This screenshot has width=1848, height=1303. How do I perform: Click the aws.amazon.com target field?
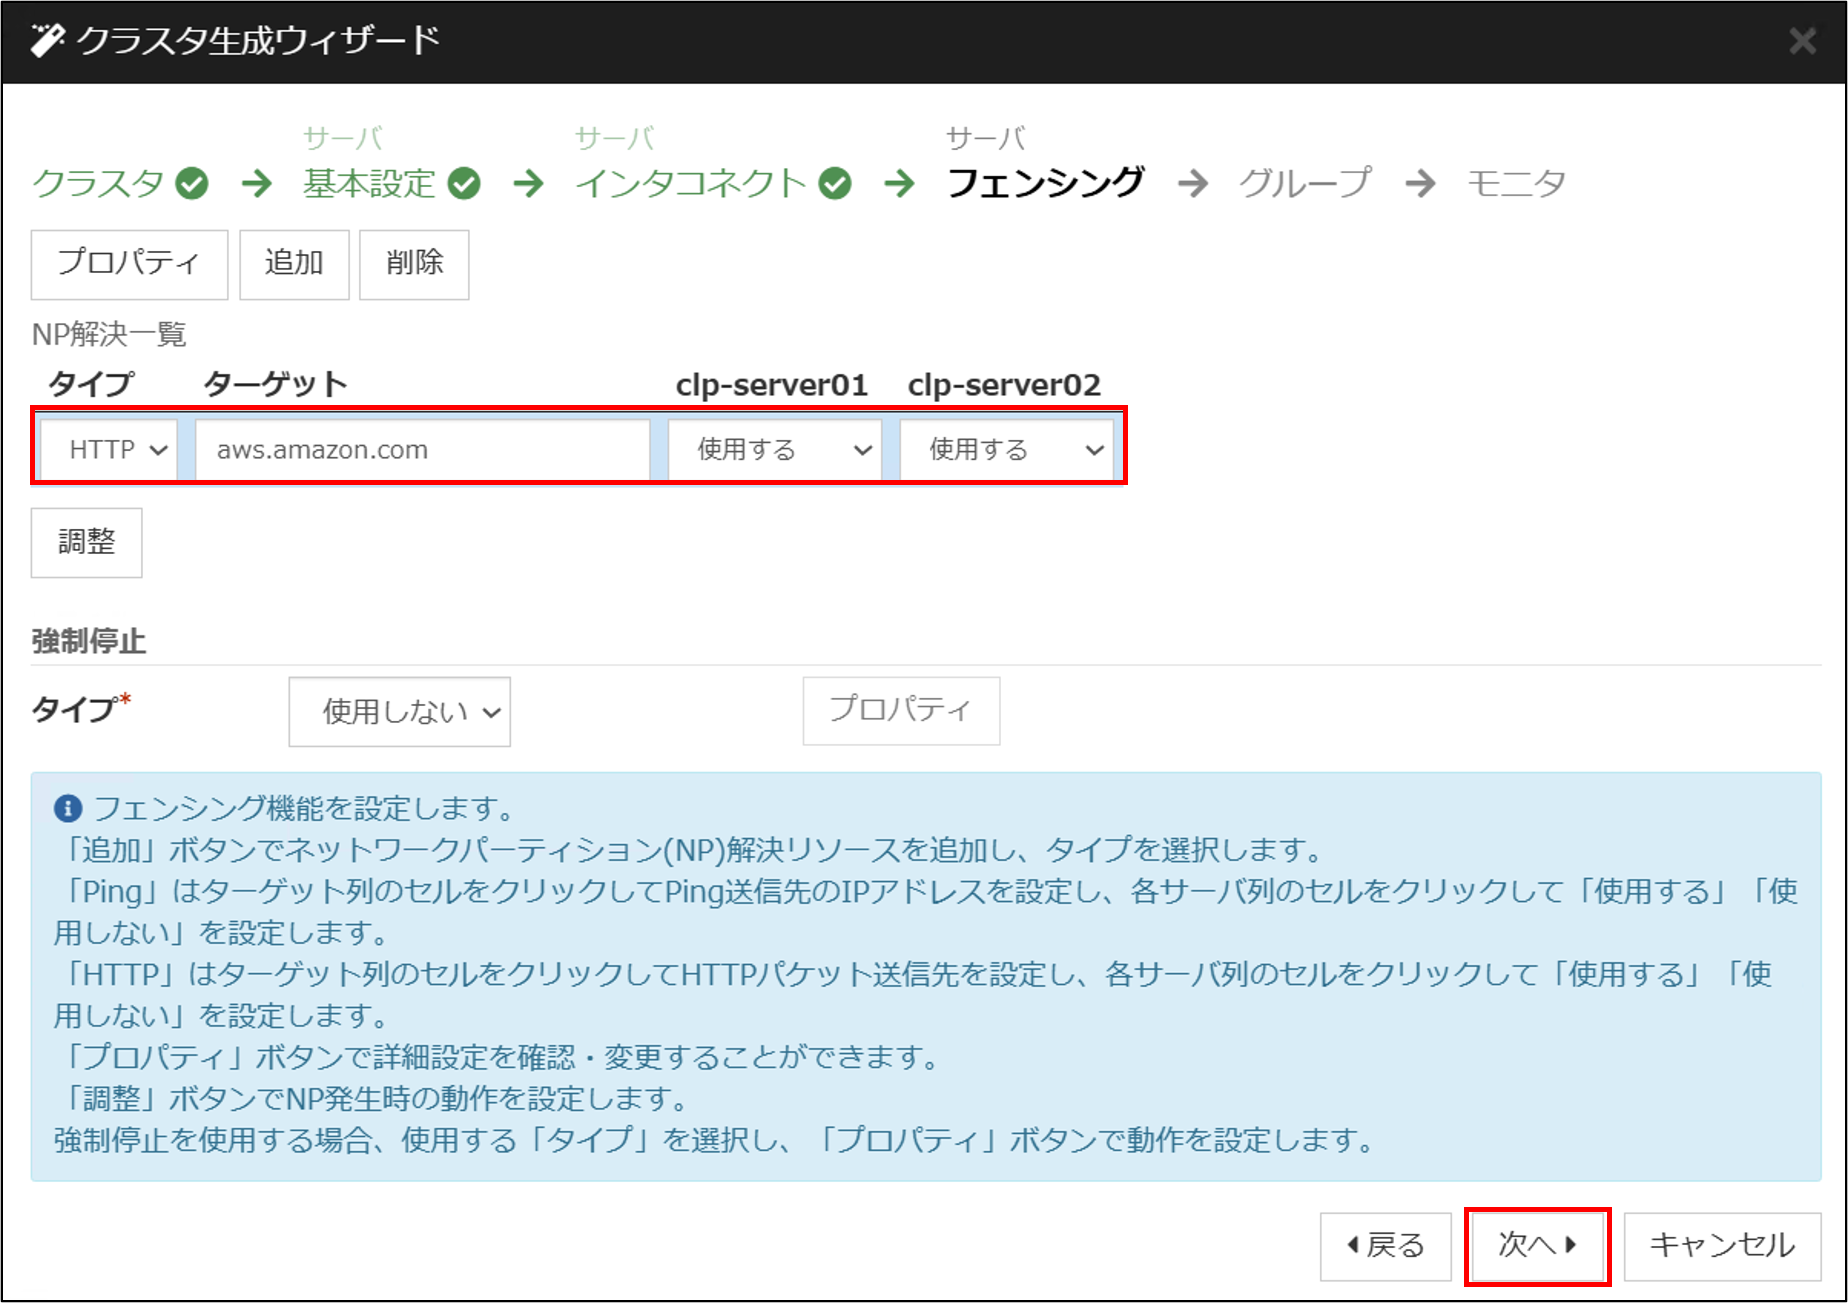tap(422, 450)
